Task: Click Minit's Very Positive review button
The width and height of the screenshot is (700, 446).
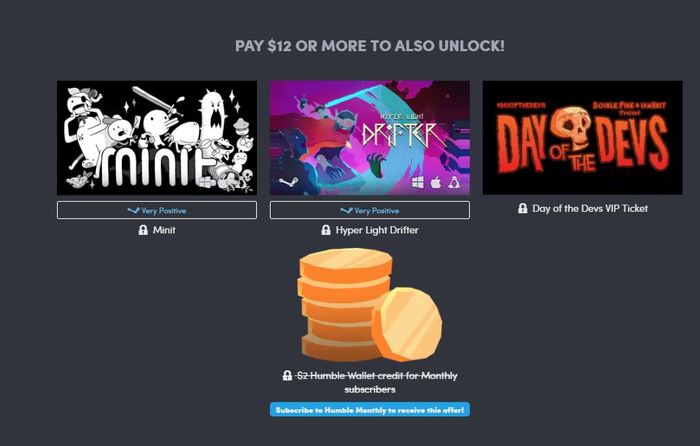Action: pos(157,210)
